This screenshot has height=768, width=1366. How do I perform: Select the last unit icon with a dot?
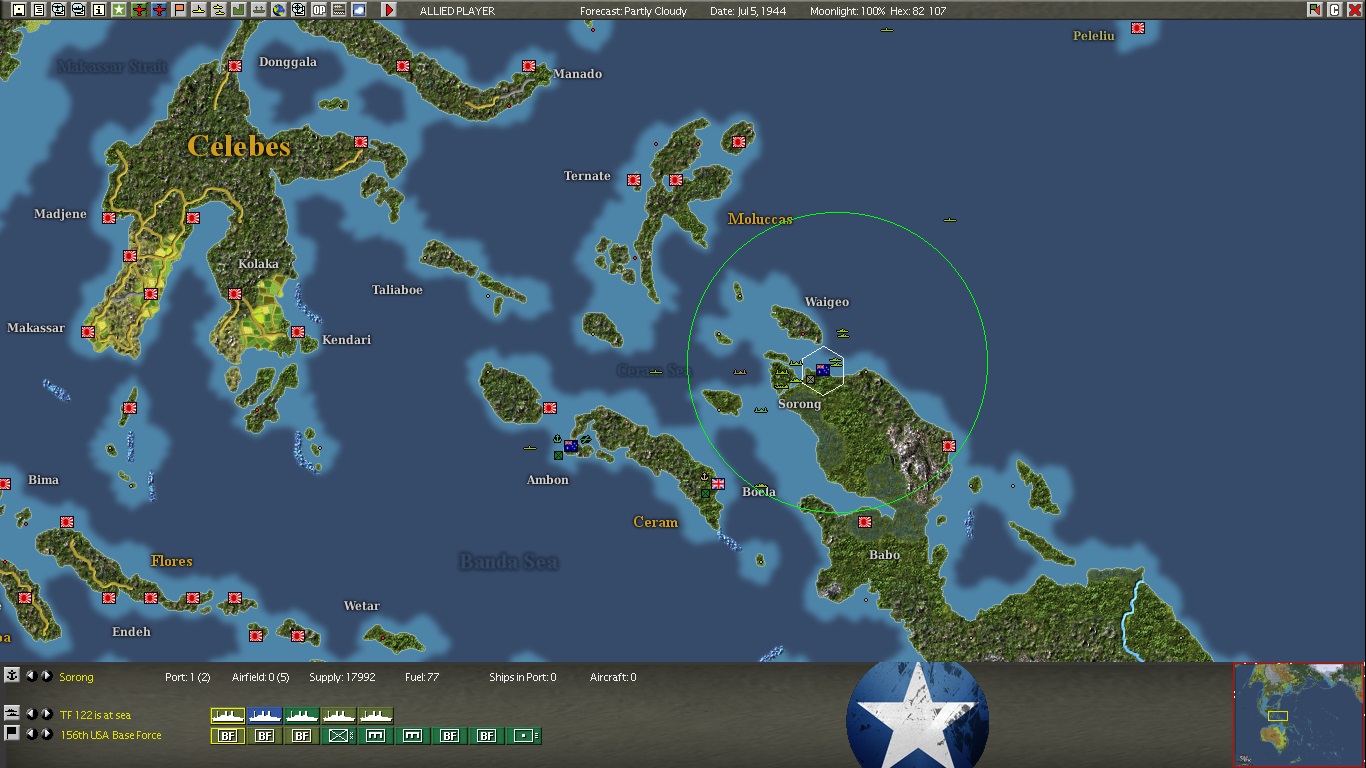click(x=524, y=736)
